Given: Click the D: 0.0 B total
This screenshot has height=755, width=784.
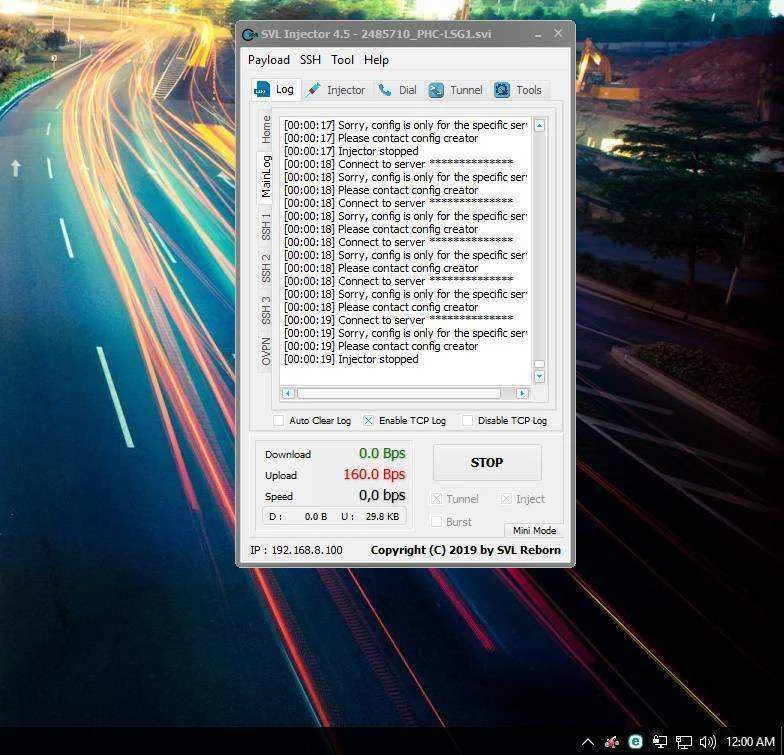Looking at the screenshot, I should (298, 516).
